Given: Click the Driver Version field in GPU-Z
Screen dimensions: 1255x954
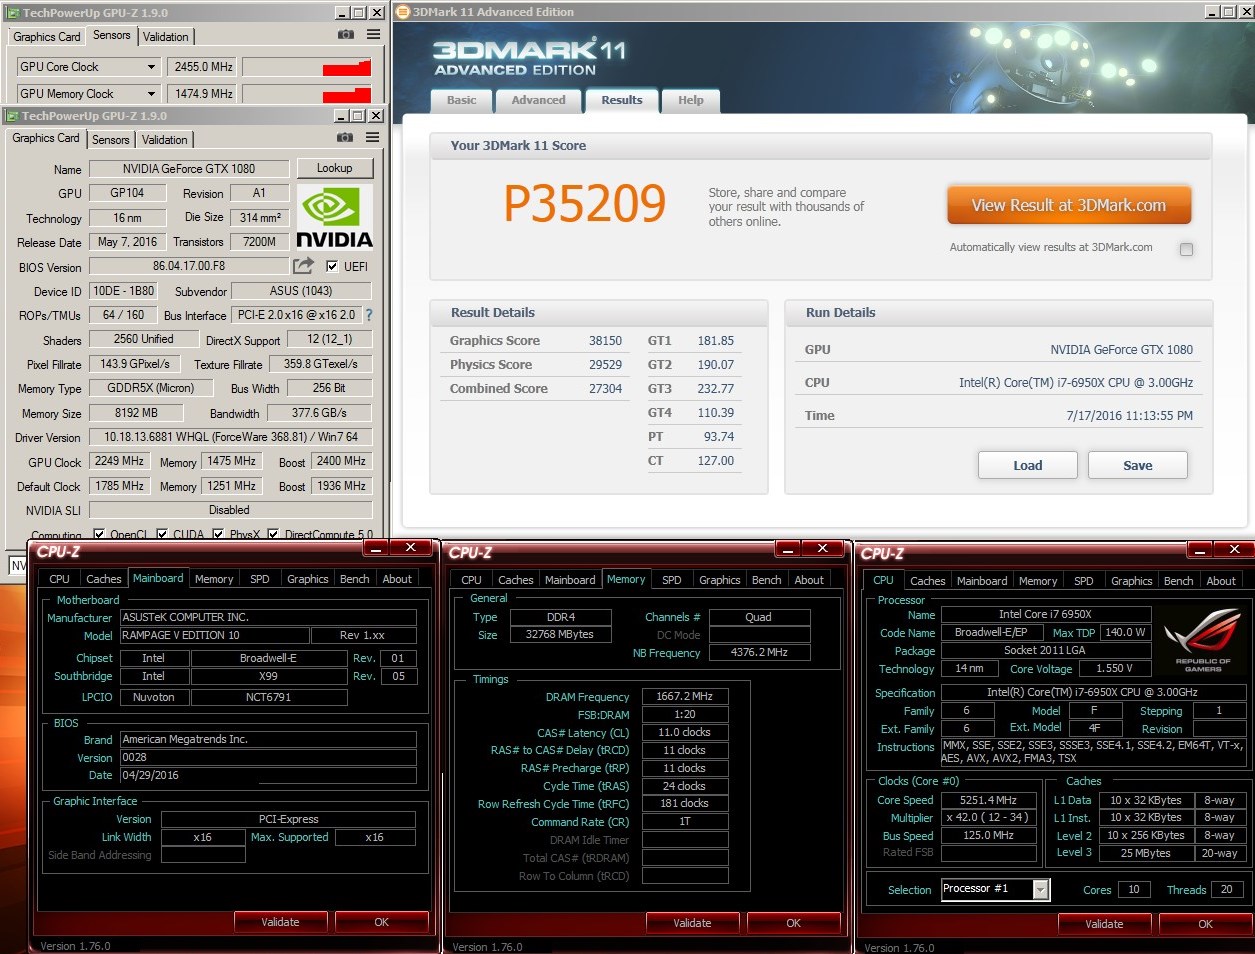Looking at the screenshot, I should pyautogui.click(x=231, y=437).
